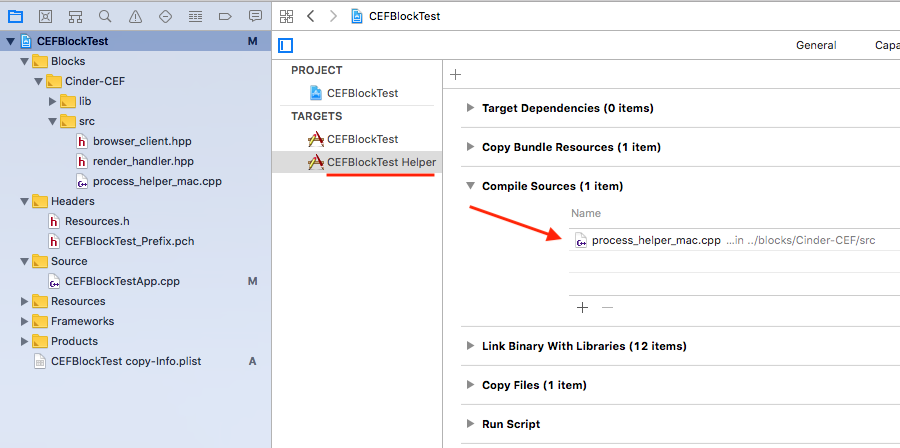This screenshot has height=448, width=900.
Task: Expand the lib folder
Action: coord(53,102)
